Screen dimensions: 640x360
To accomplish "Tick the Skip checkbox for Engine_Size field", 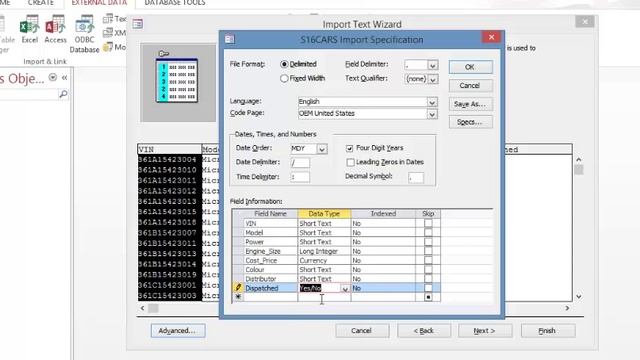I will pos(428,251).
